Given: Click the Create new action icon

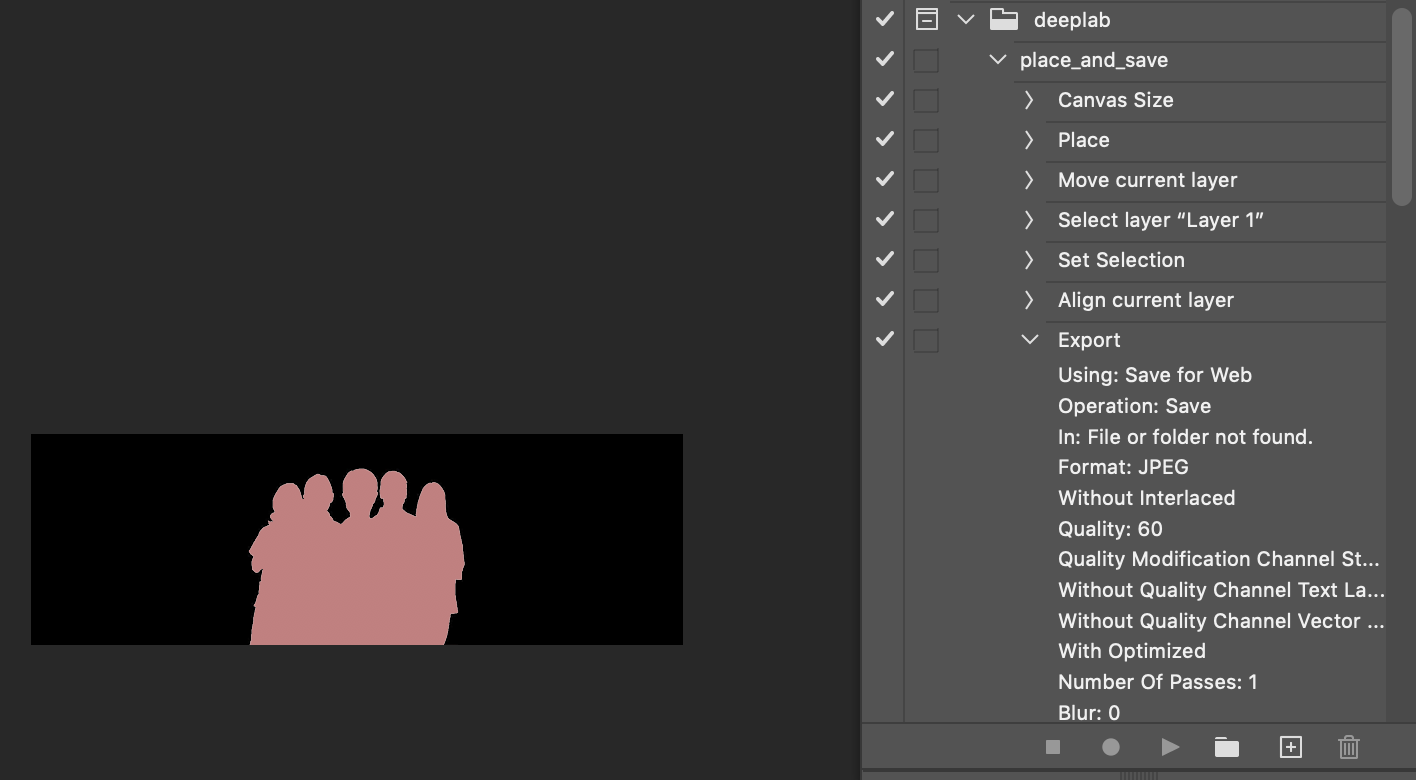Looking at the screenshot, I should pos(1290,747).
